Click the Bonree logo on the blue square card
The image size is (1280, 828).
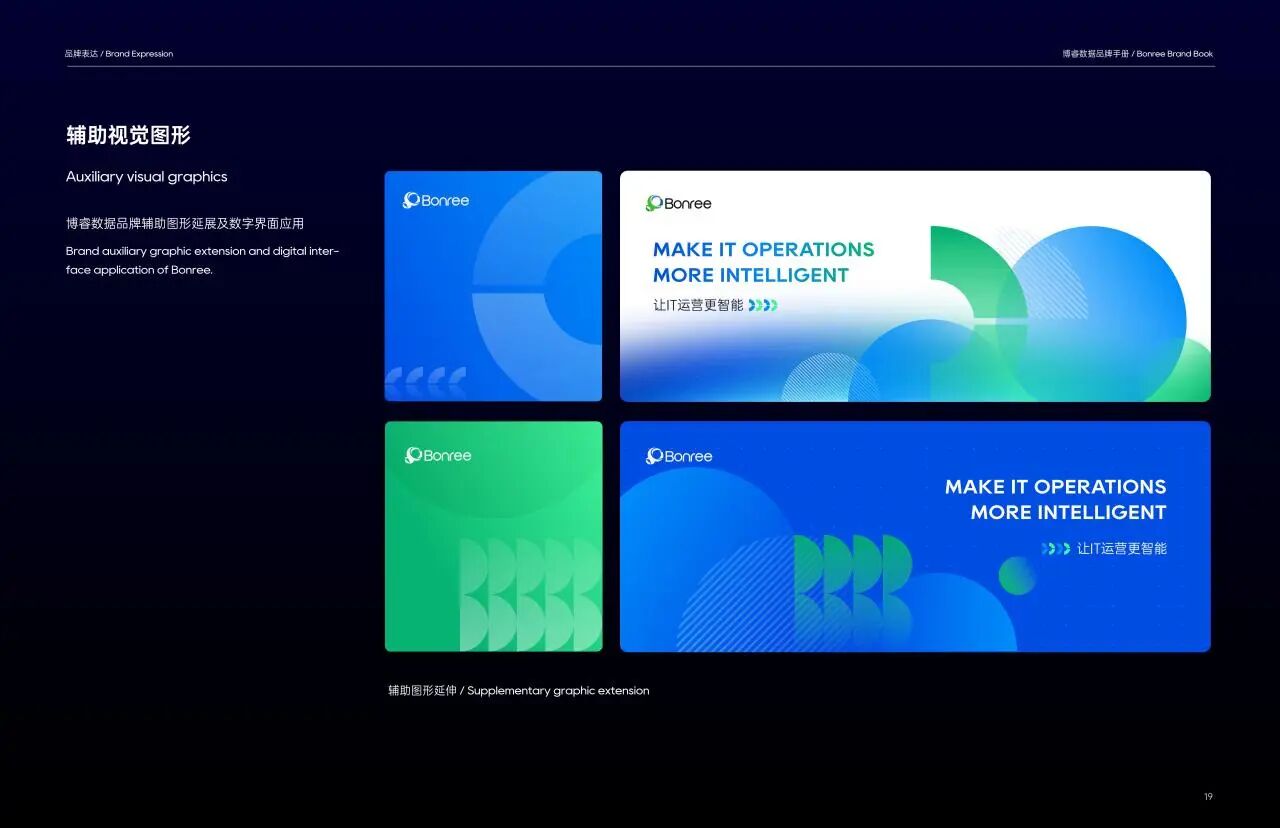(436, 201)
